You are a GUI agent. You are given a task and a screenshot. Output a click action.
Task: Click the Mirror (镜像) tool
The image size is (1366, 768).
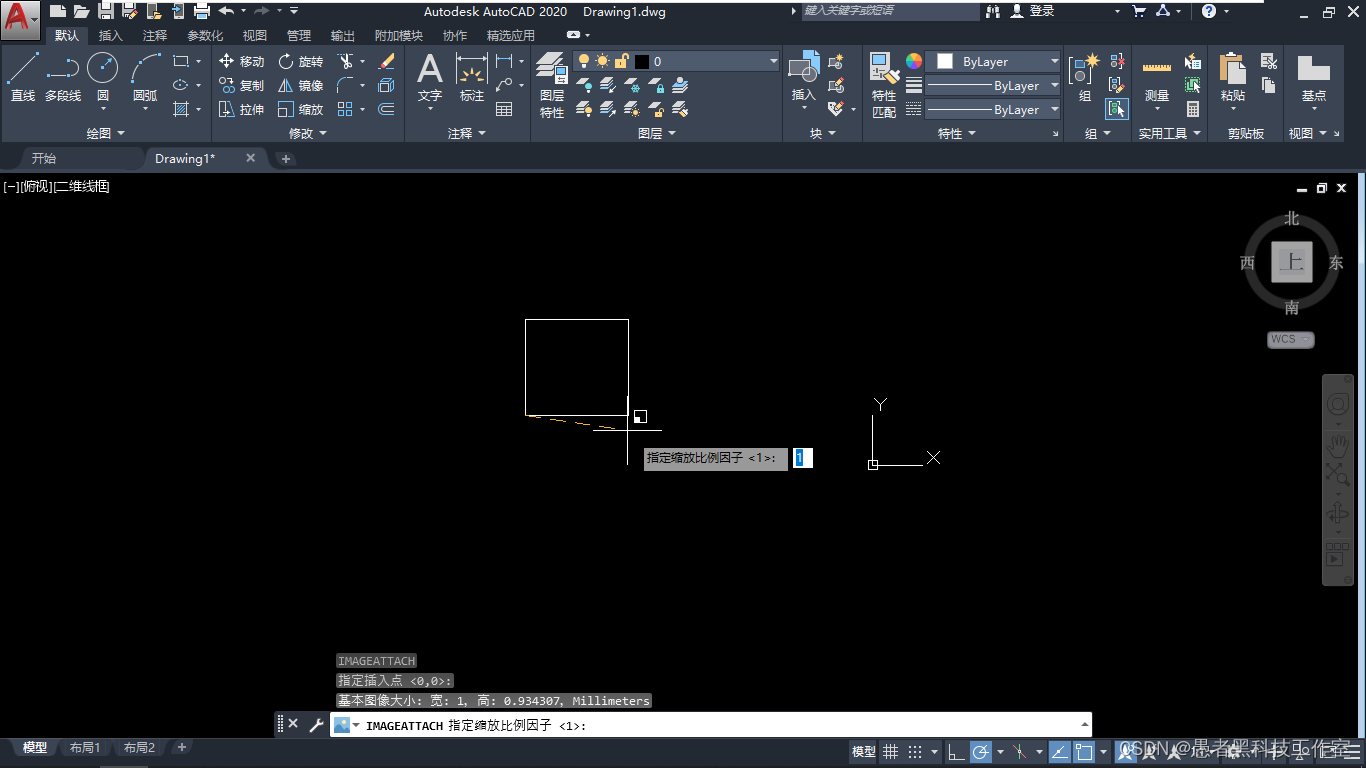click(301, 85)
